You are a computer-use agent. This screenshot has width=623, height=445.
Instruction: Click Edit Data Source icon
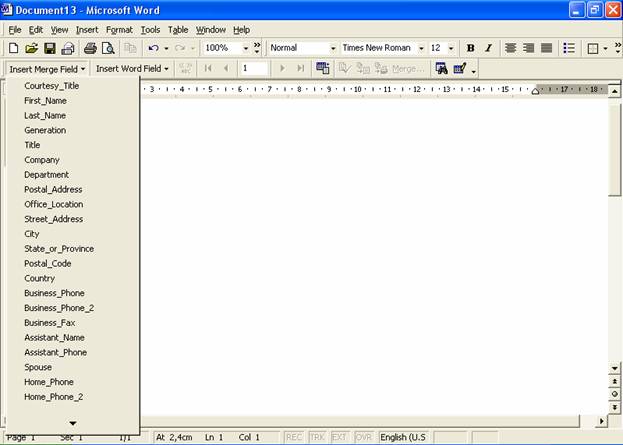coord(460,68)
